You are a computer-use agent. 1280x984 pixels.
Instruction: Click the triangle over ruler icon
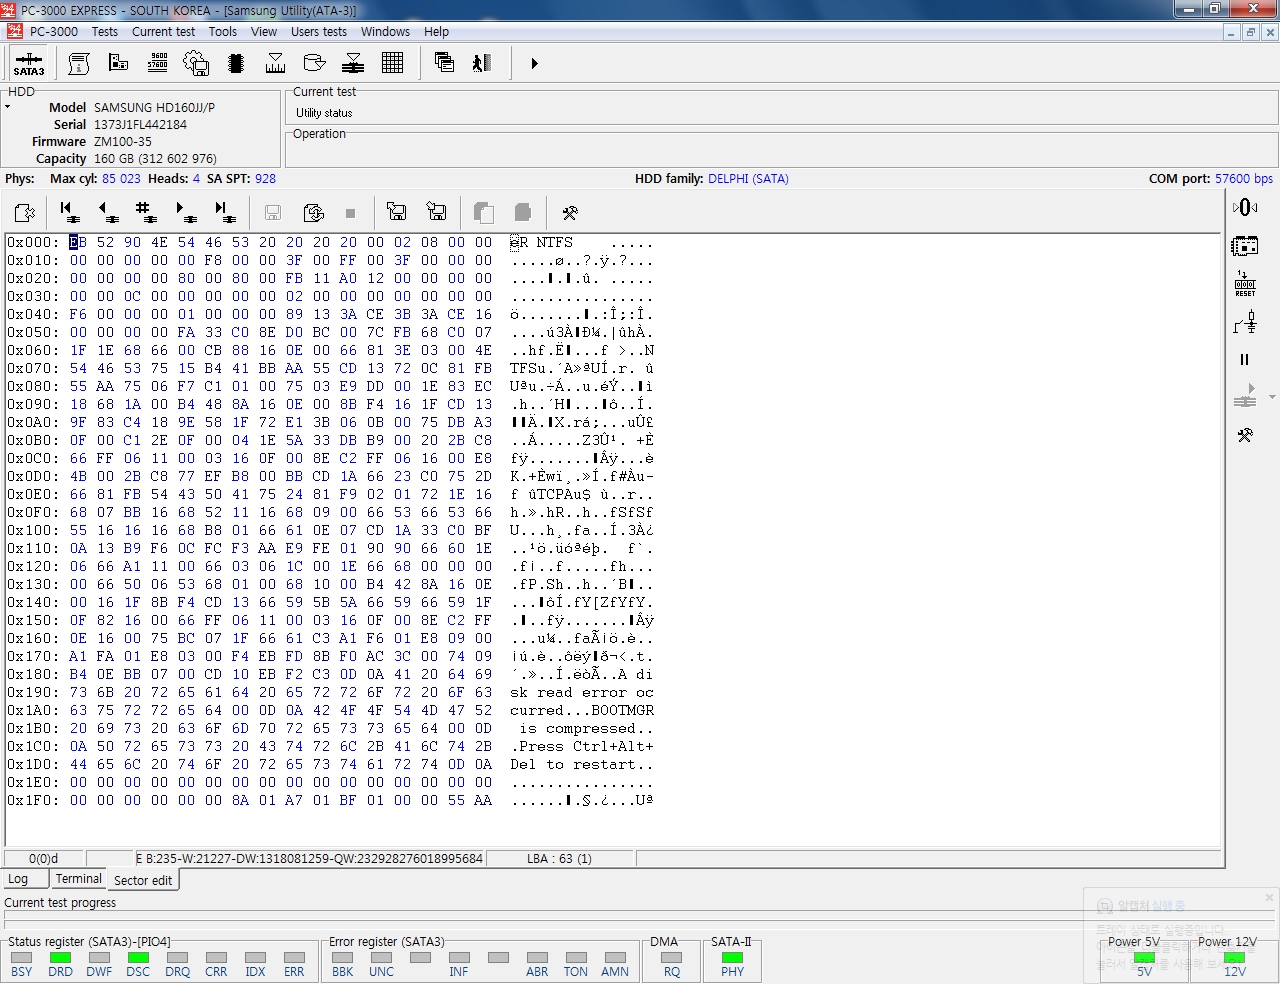click(275, 63)
